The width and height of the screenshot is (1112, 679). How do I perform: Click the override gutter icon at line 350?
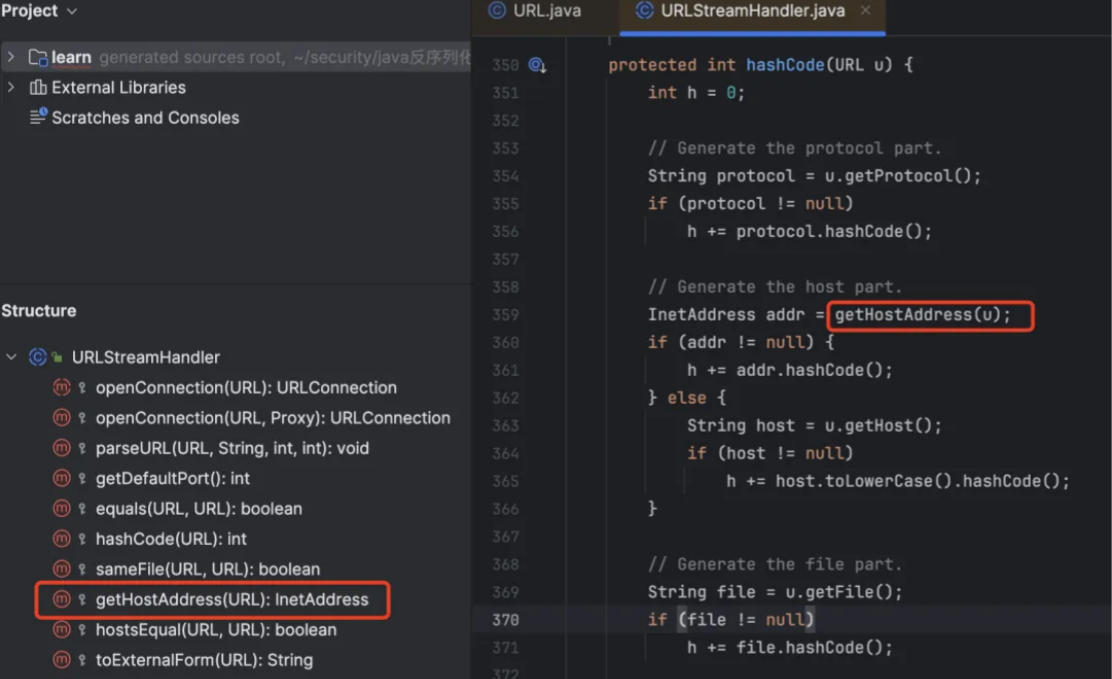(x=537, y=65)
